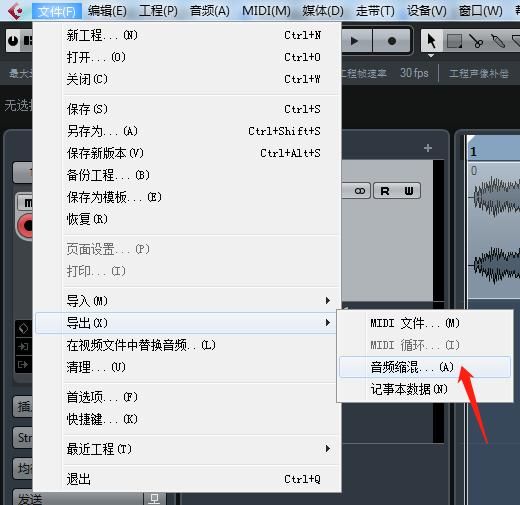Select MIDI 文件... (M) export option

pos(425,323)
